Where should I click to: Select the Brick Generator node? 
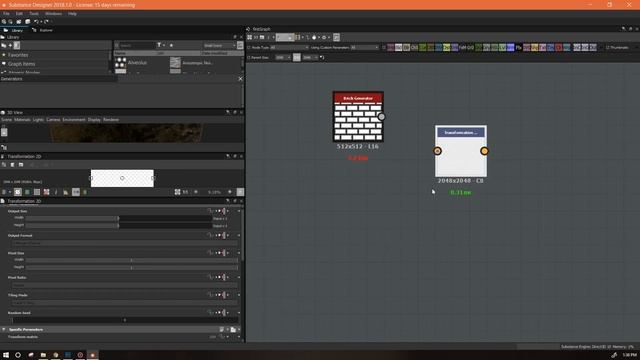pyautogui.click(x=358, y=117)
